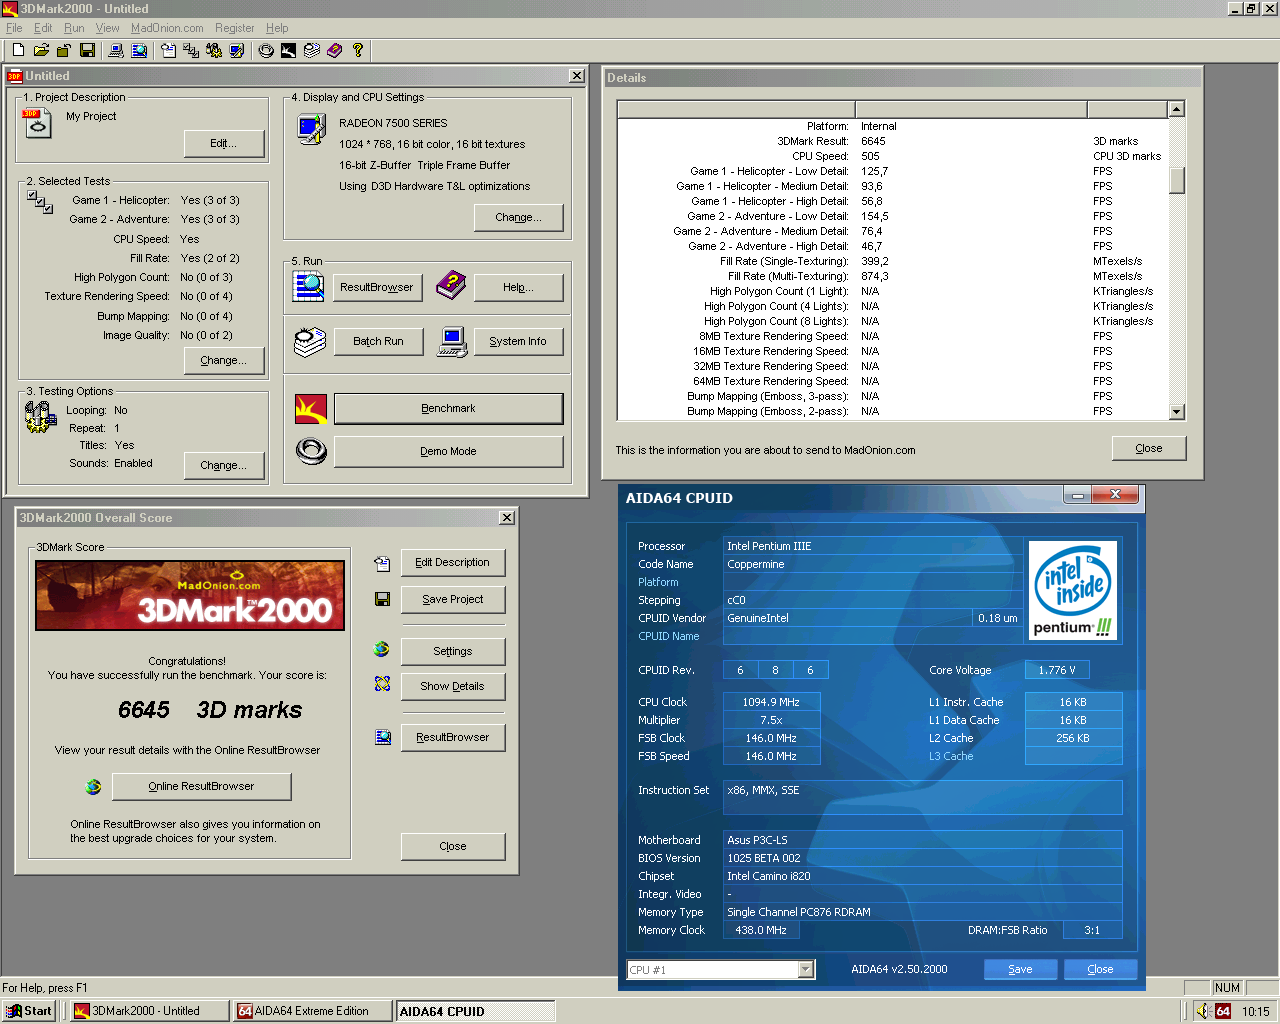This screenshot has width=1280, height=1024.
Task: Click the Testing Options toolbar icon
Action: pyautogui.click(x=214, y=50)
